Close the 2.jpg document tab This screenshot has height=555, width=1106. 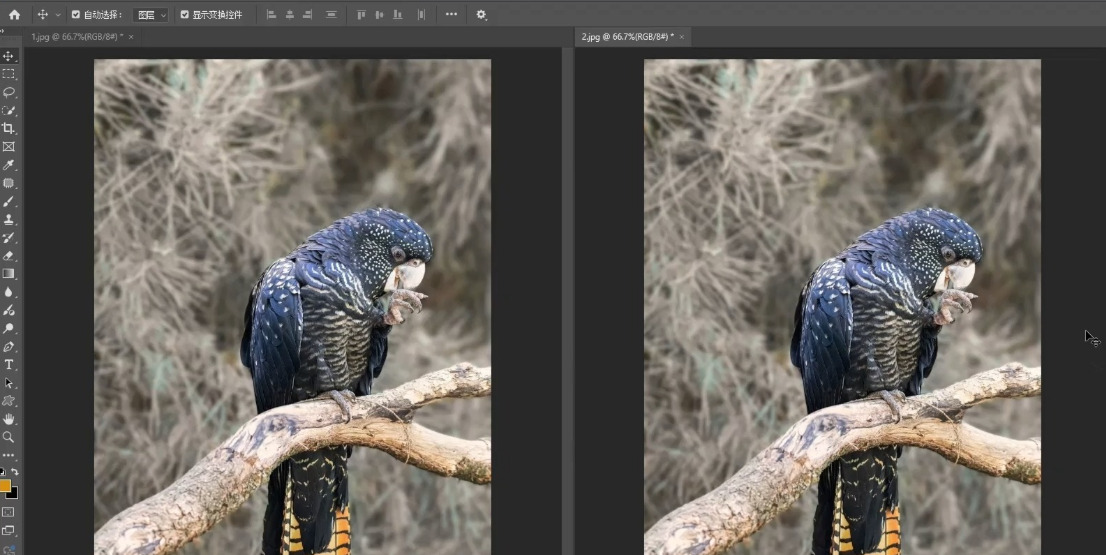(681, 37)
